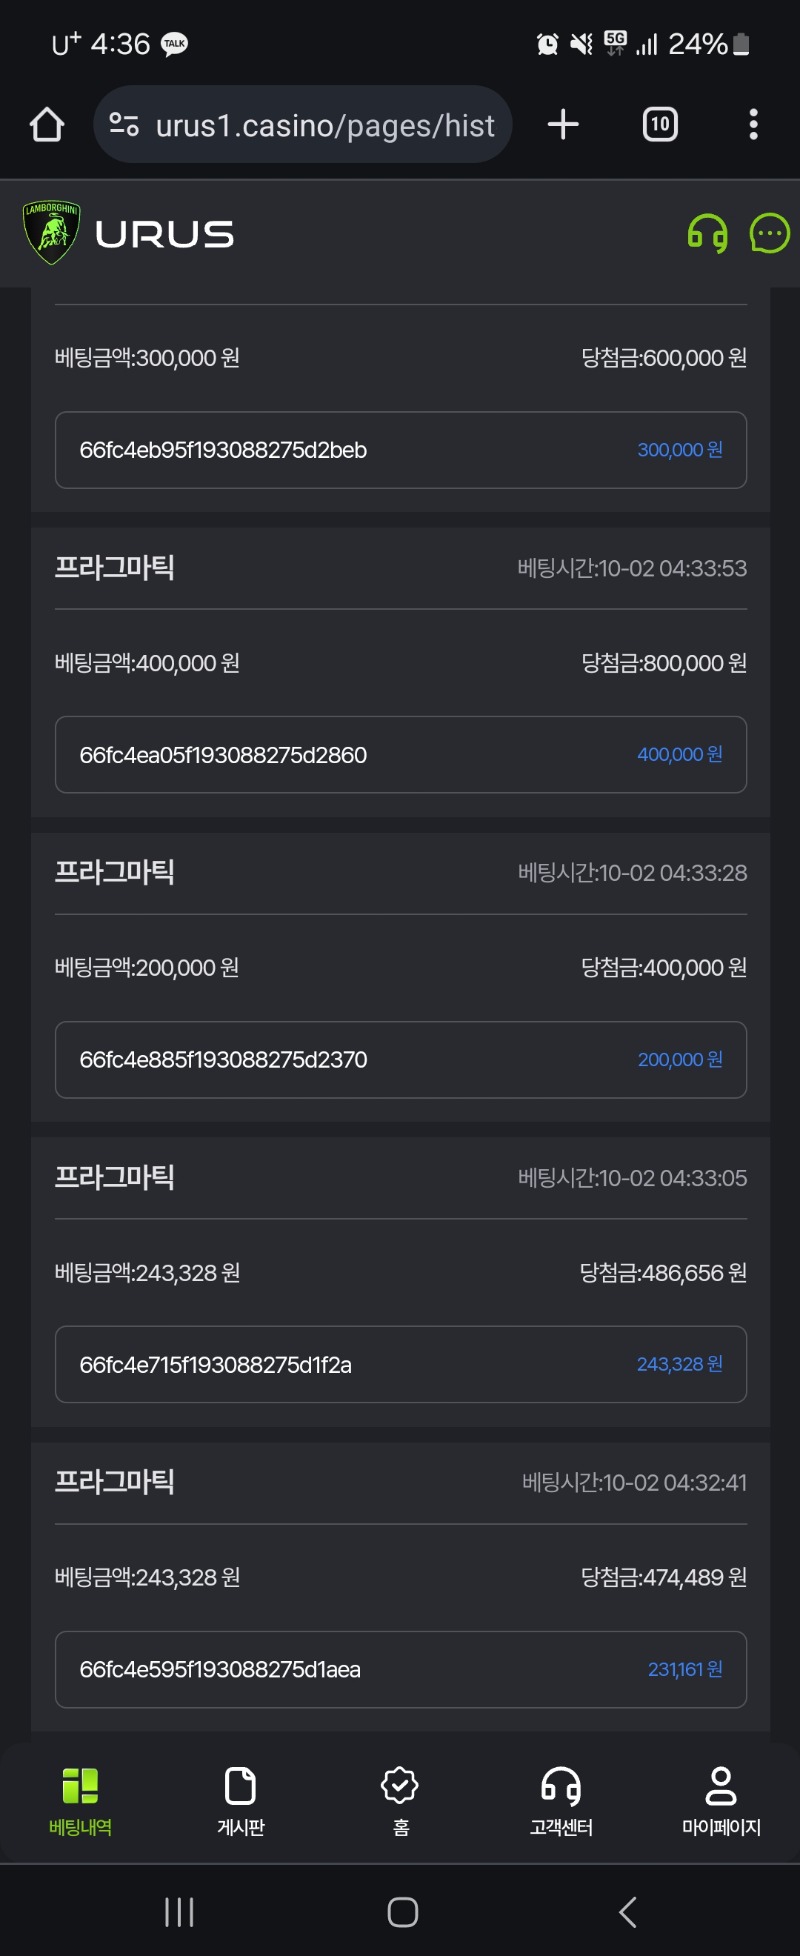Open a new browser tab with plus icon
This screenshot has width=800, height=1956.
[x=563, y=125]
